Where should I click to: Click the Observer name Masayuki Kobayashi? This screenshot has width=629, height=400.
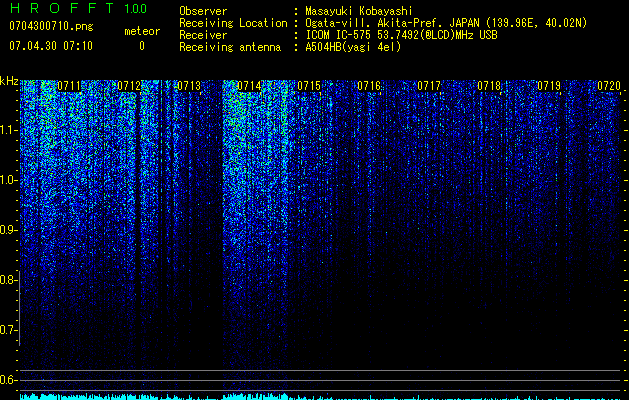[359, 11]
